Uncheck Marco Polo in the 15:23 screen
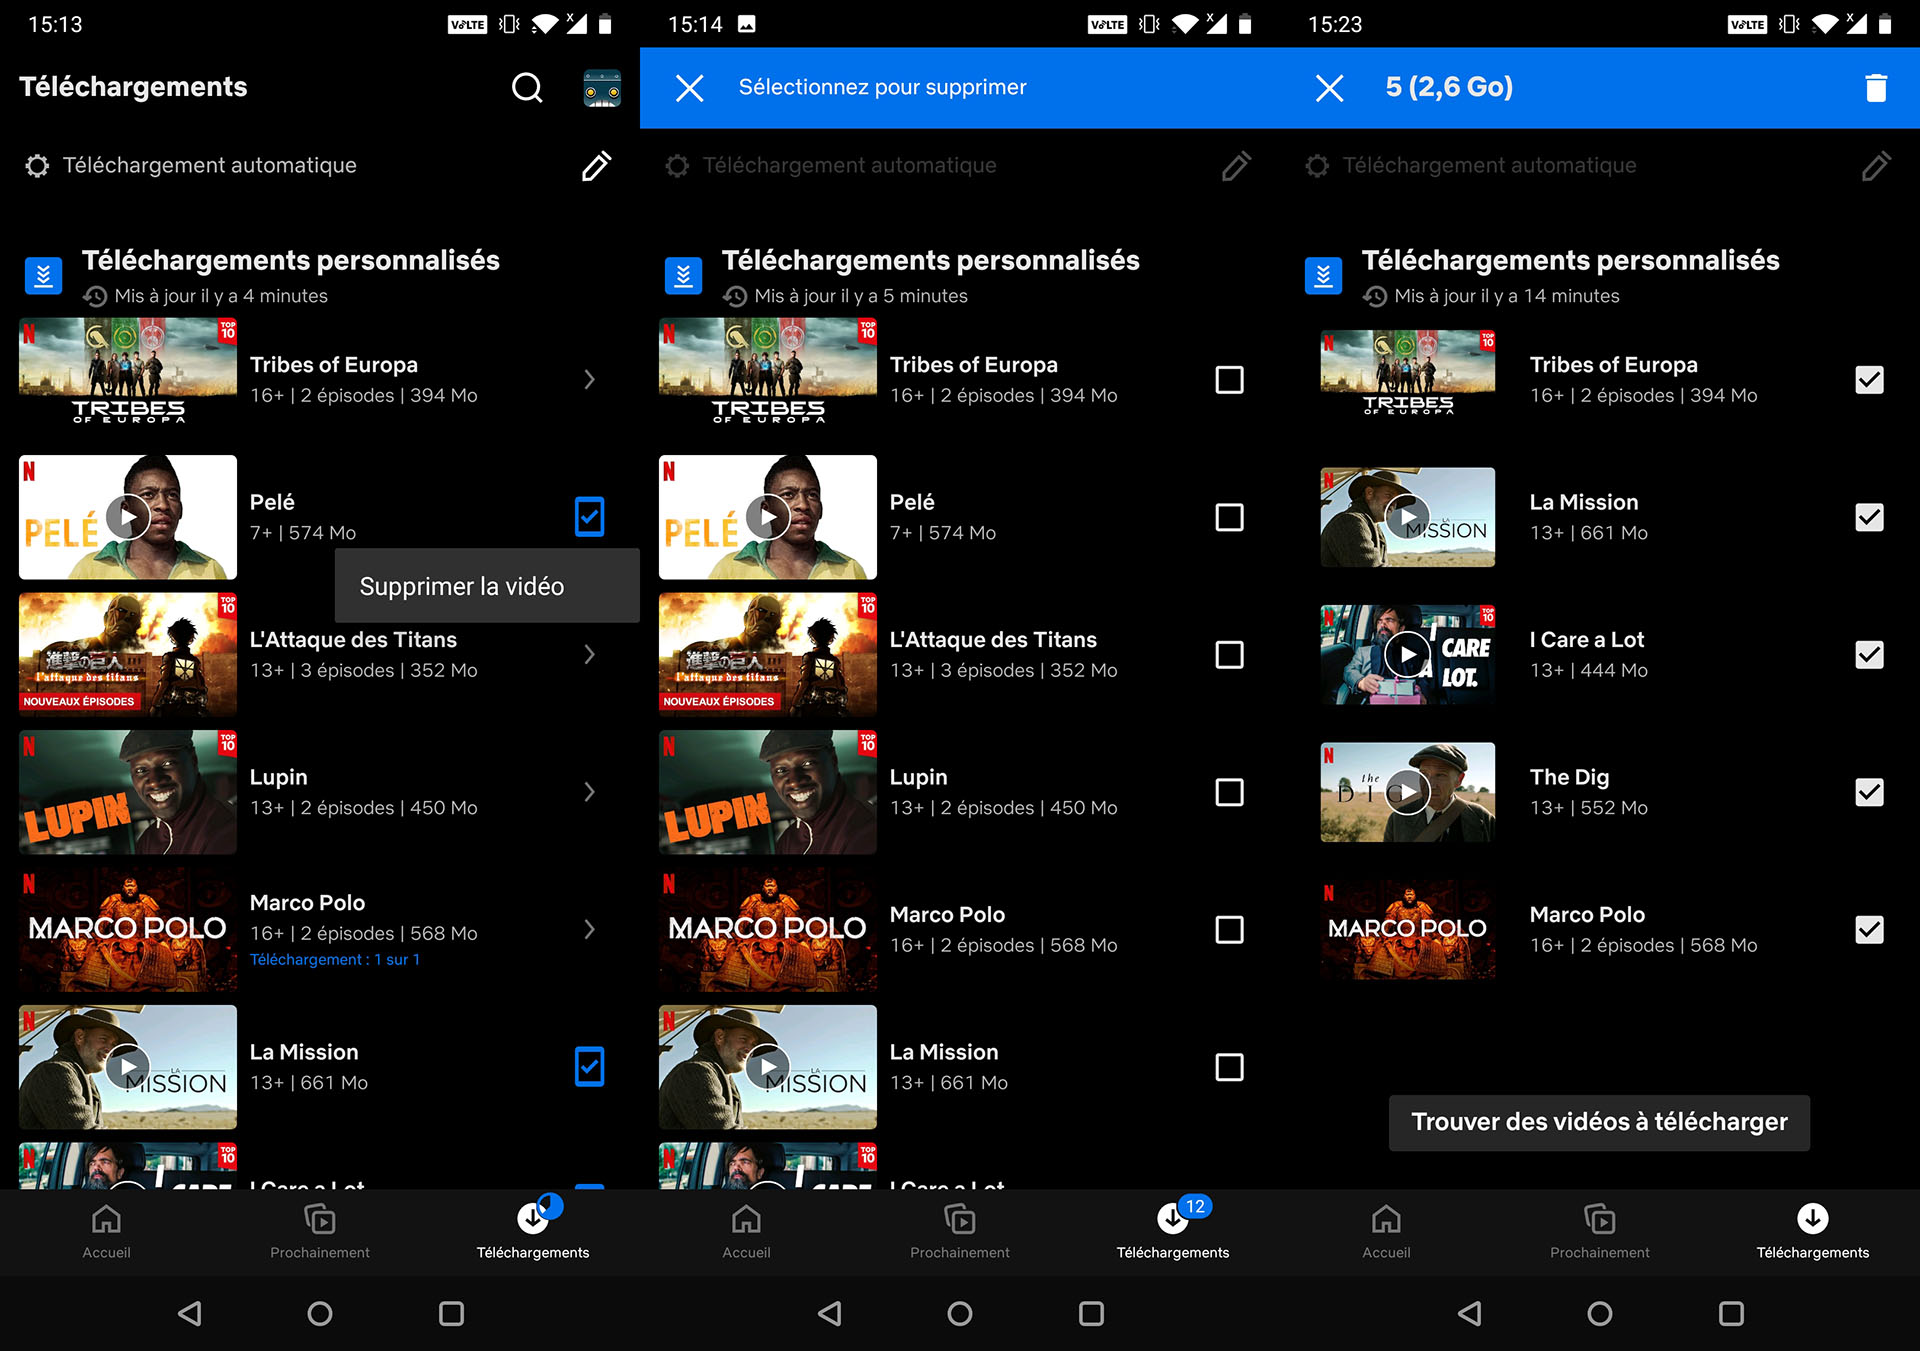This screenshot has height=1351, width=1920. [1869, 930]
